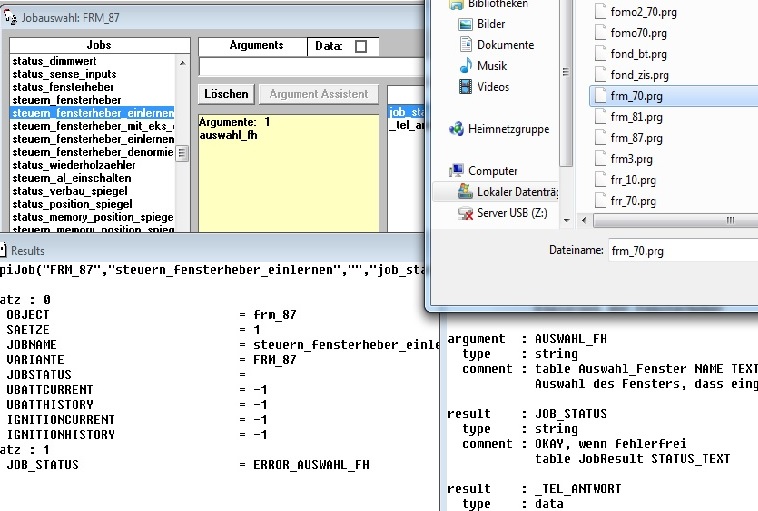
Task: Open Server USE (Z:) drive icon
Action: pyautogui.click(x=466, y=213)
